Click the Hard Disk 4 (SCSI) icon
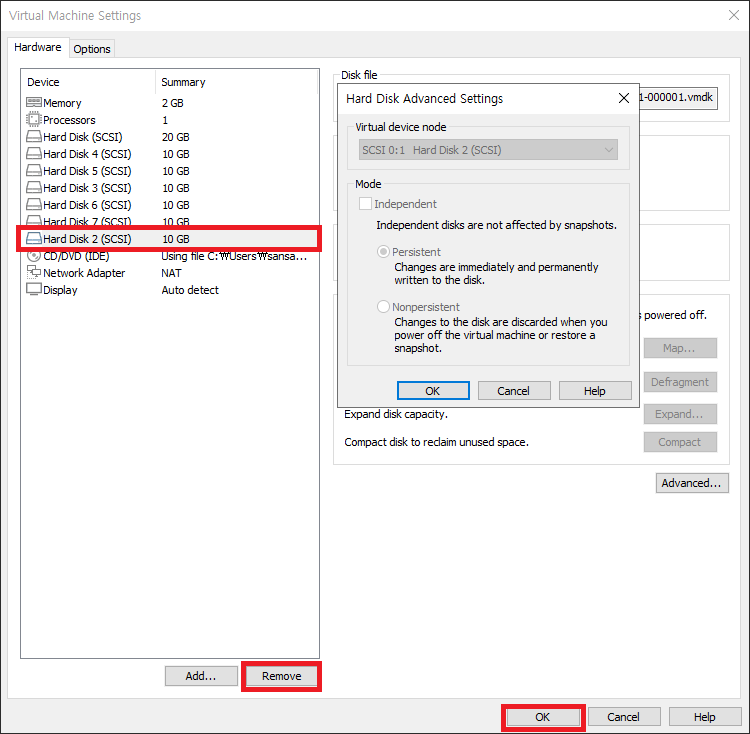The height and width of the screenshot is (734, 750). pyautogui.click(x=33, y=153)
